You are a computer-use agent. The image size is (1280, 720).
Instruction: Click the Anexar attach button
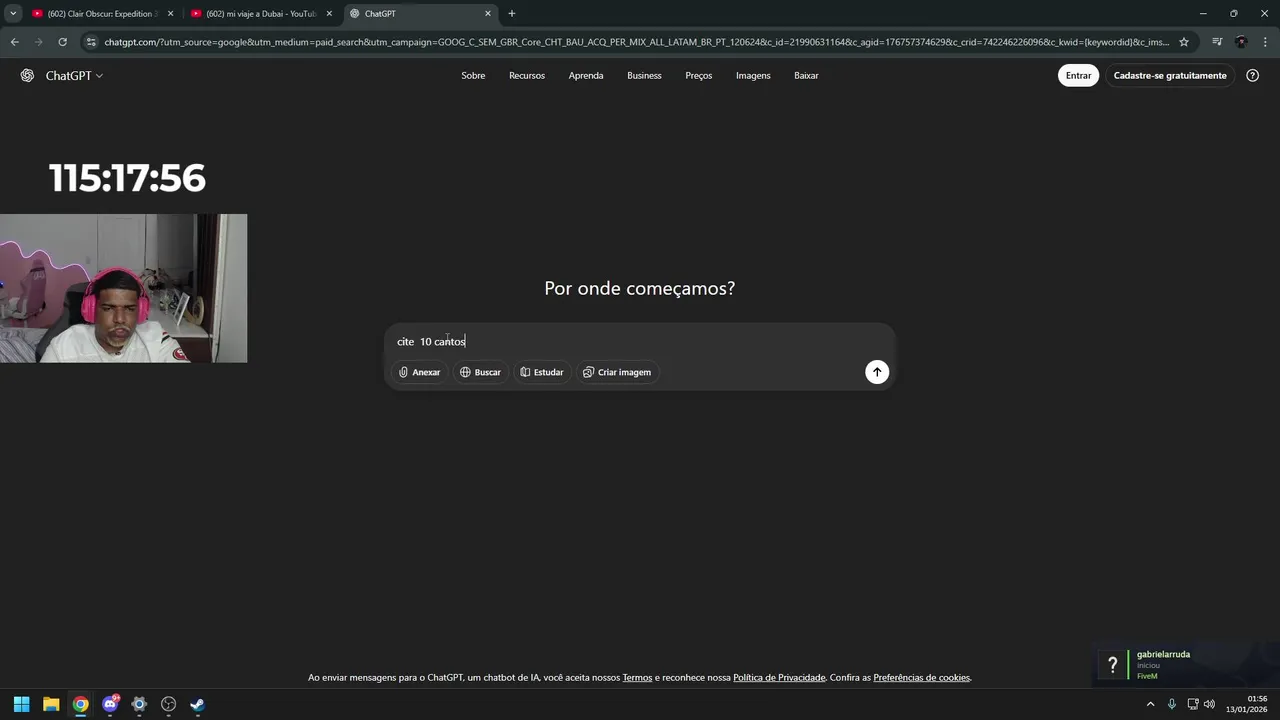419,372
